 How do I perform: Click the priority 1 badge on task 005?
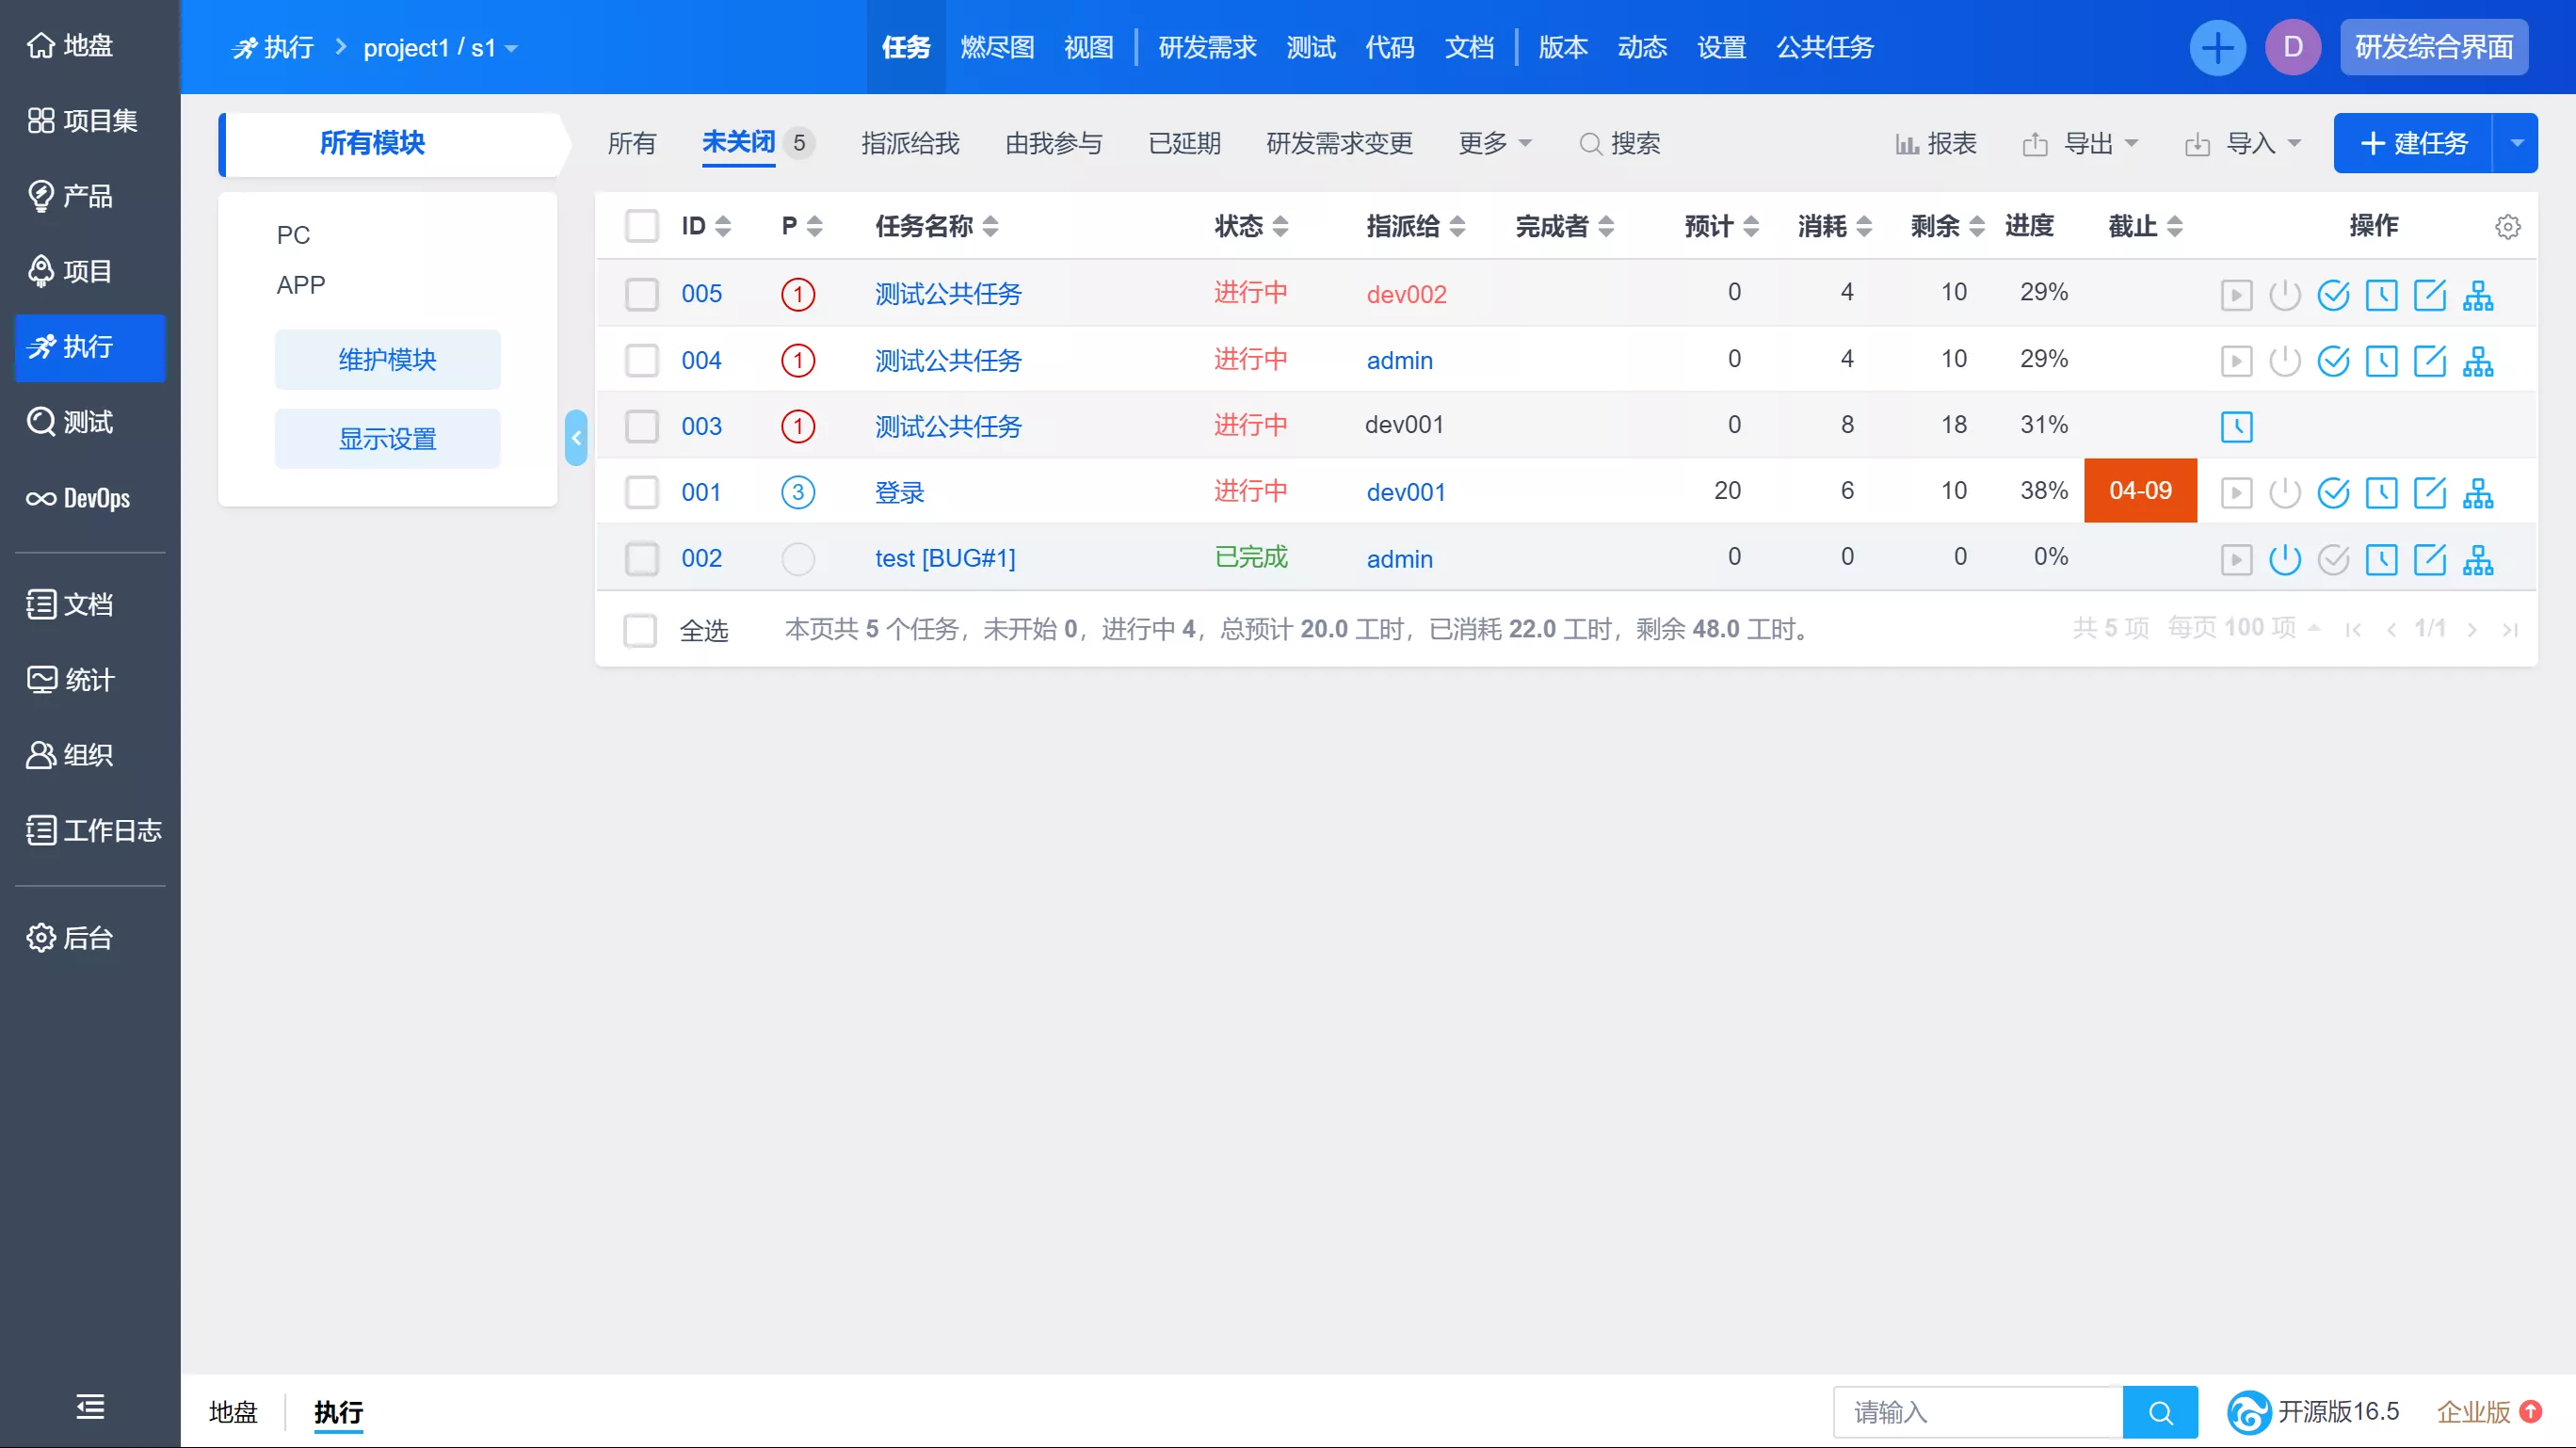tap(797, 294)
